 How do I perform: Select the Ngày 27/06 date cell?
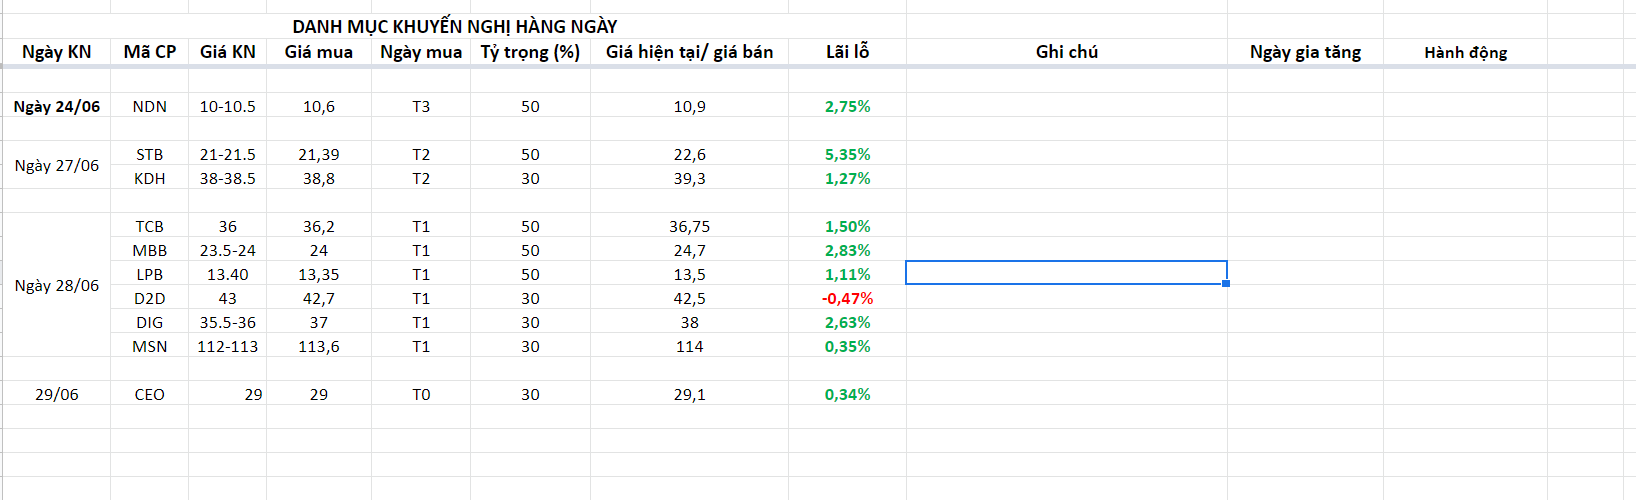point(57,166)
